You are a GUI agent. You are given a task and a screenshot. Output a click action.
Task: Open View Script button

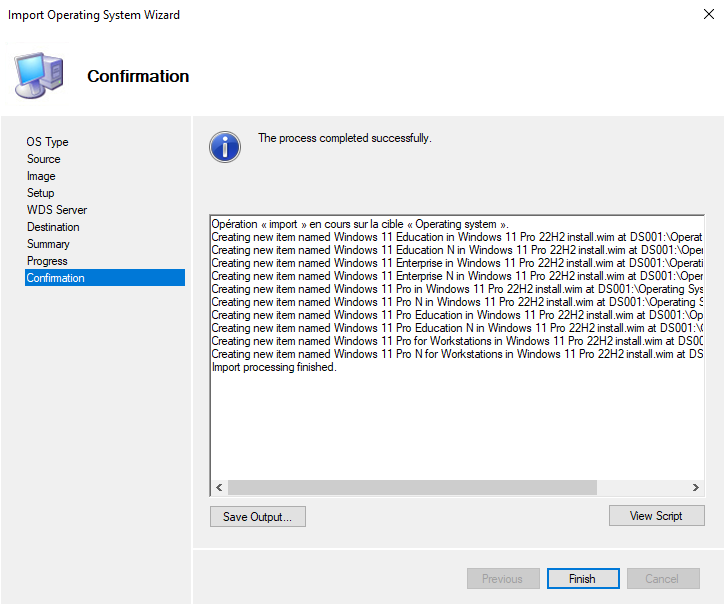656,515
